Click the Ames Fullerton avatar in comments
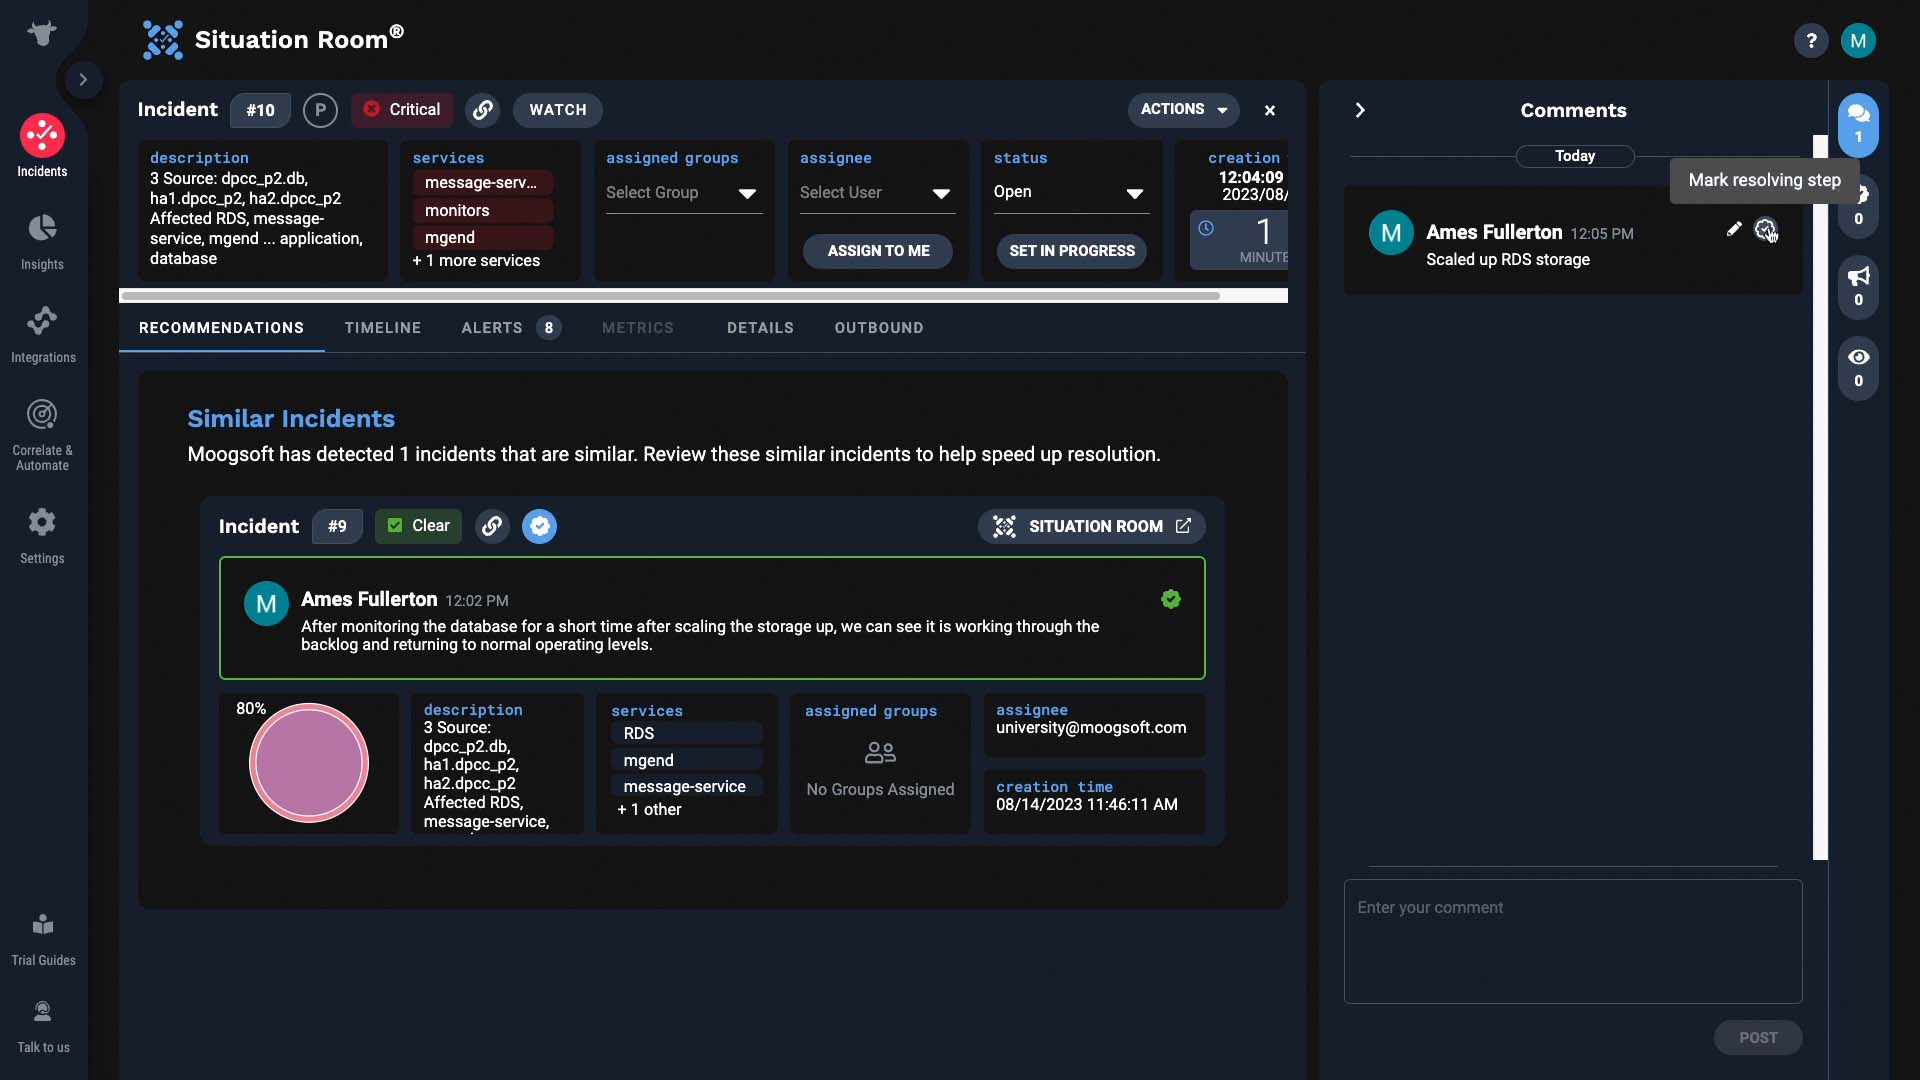Screen dimensions: 1920x1080 (x=1391, y=233)
